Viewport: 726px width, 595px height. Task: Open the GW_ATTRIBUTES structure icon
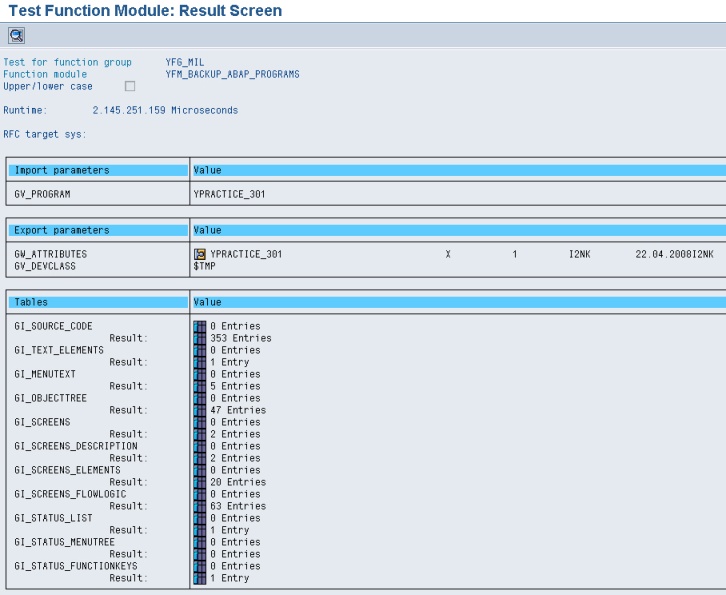click(199, 254)
